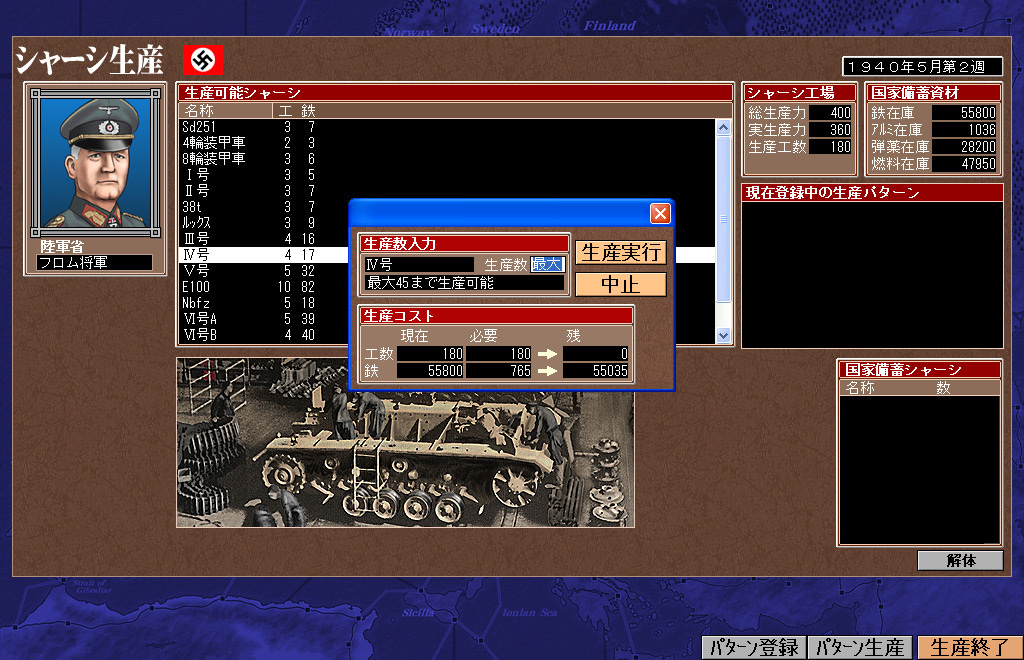Click the 鉄 column header

308,111
